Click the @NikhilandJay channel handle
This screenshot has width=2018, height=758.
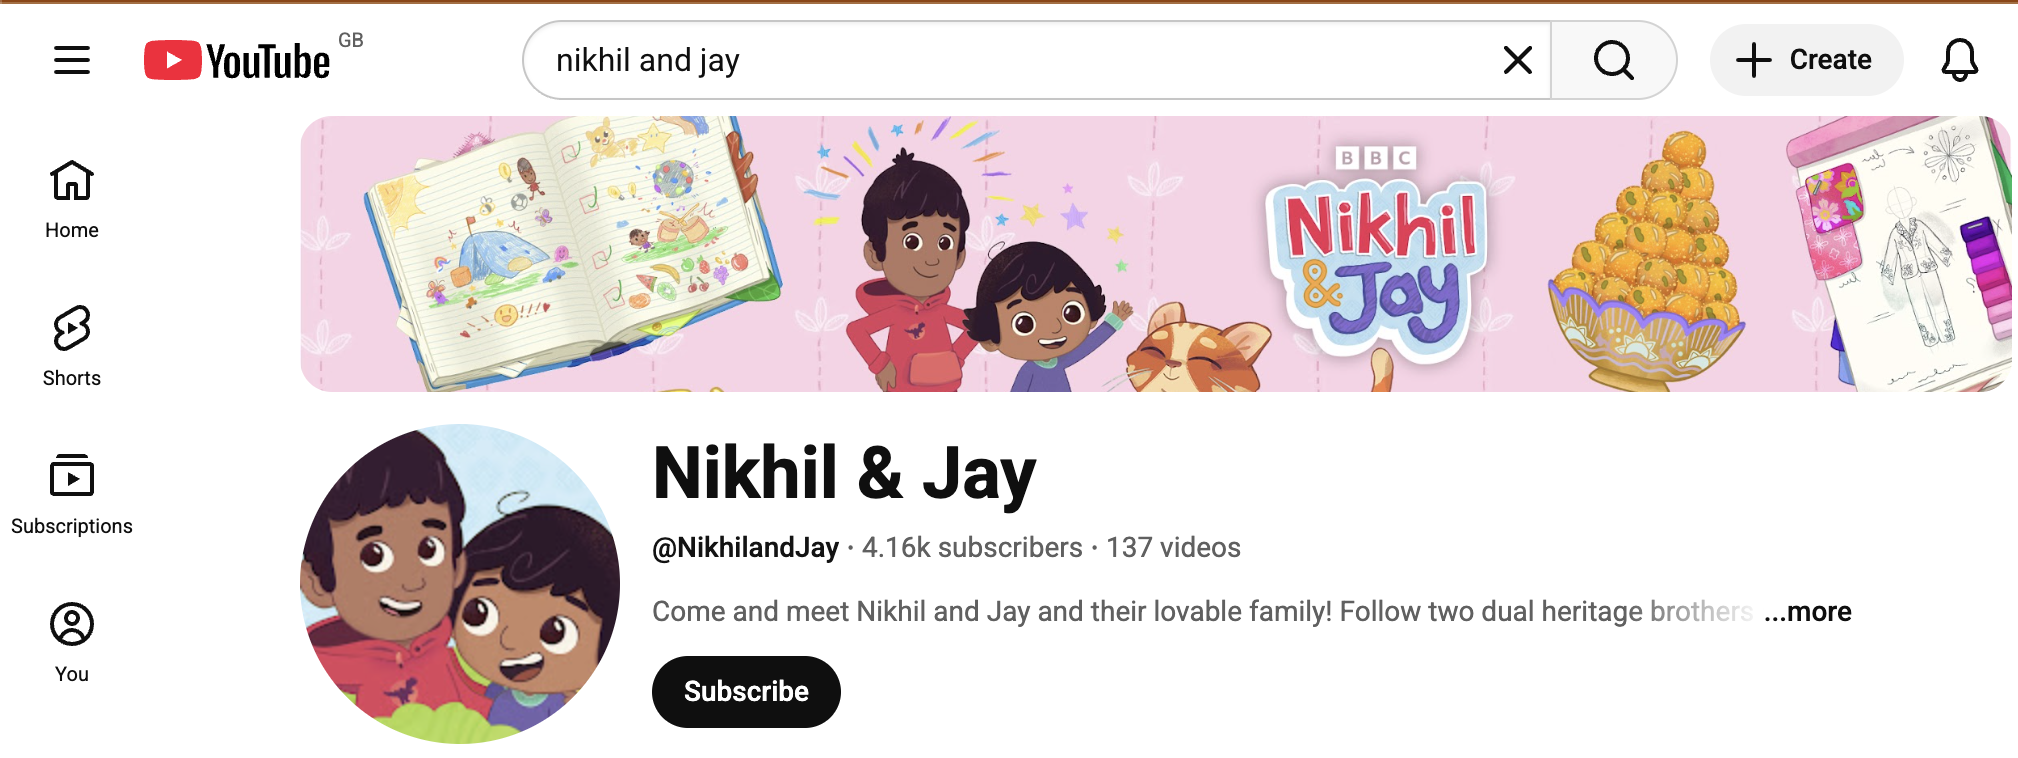point(745,548)
